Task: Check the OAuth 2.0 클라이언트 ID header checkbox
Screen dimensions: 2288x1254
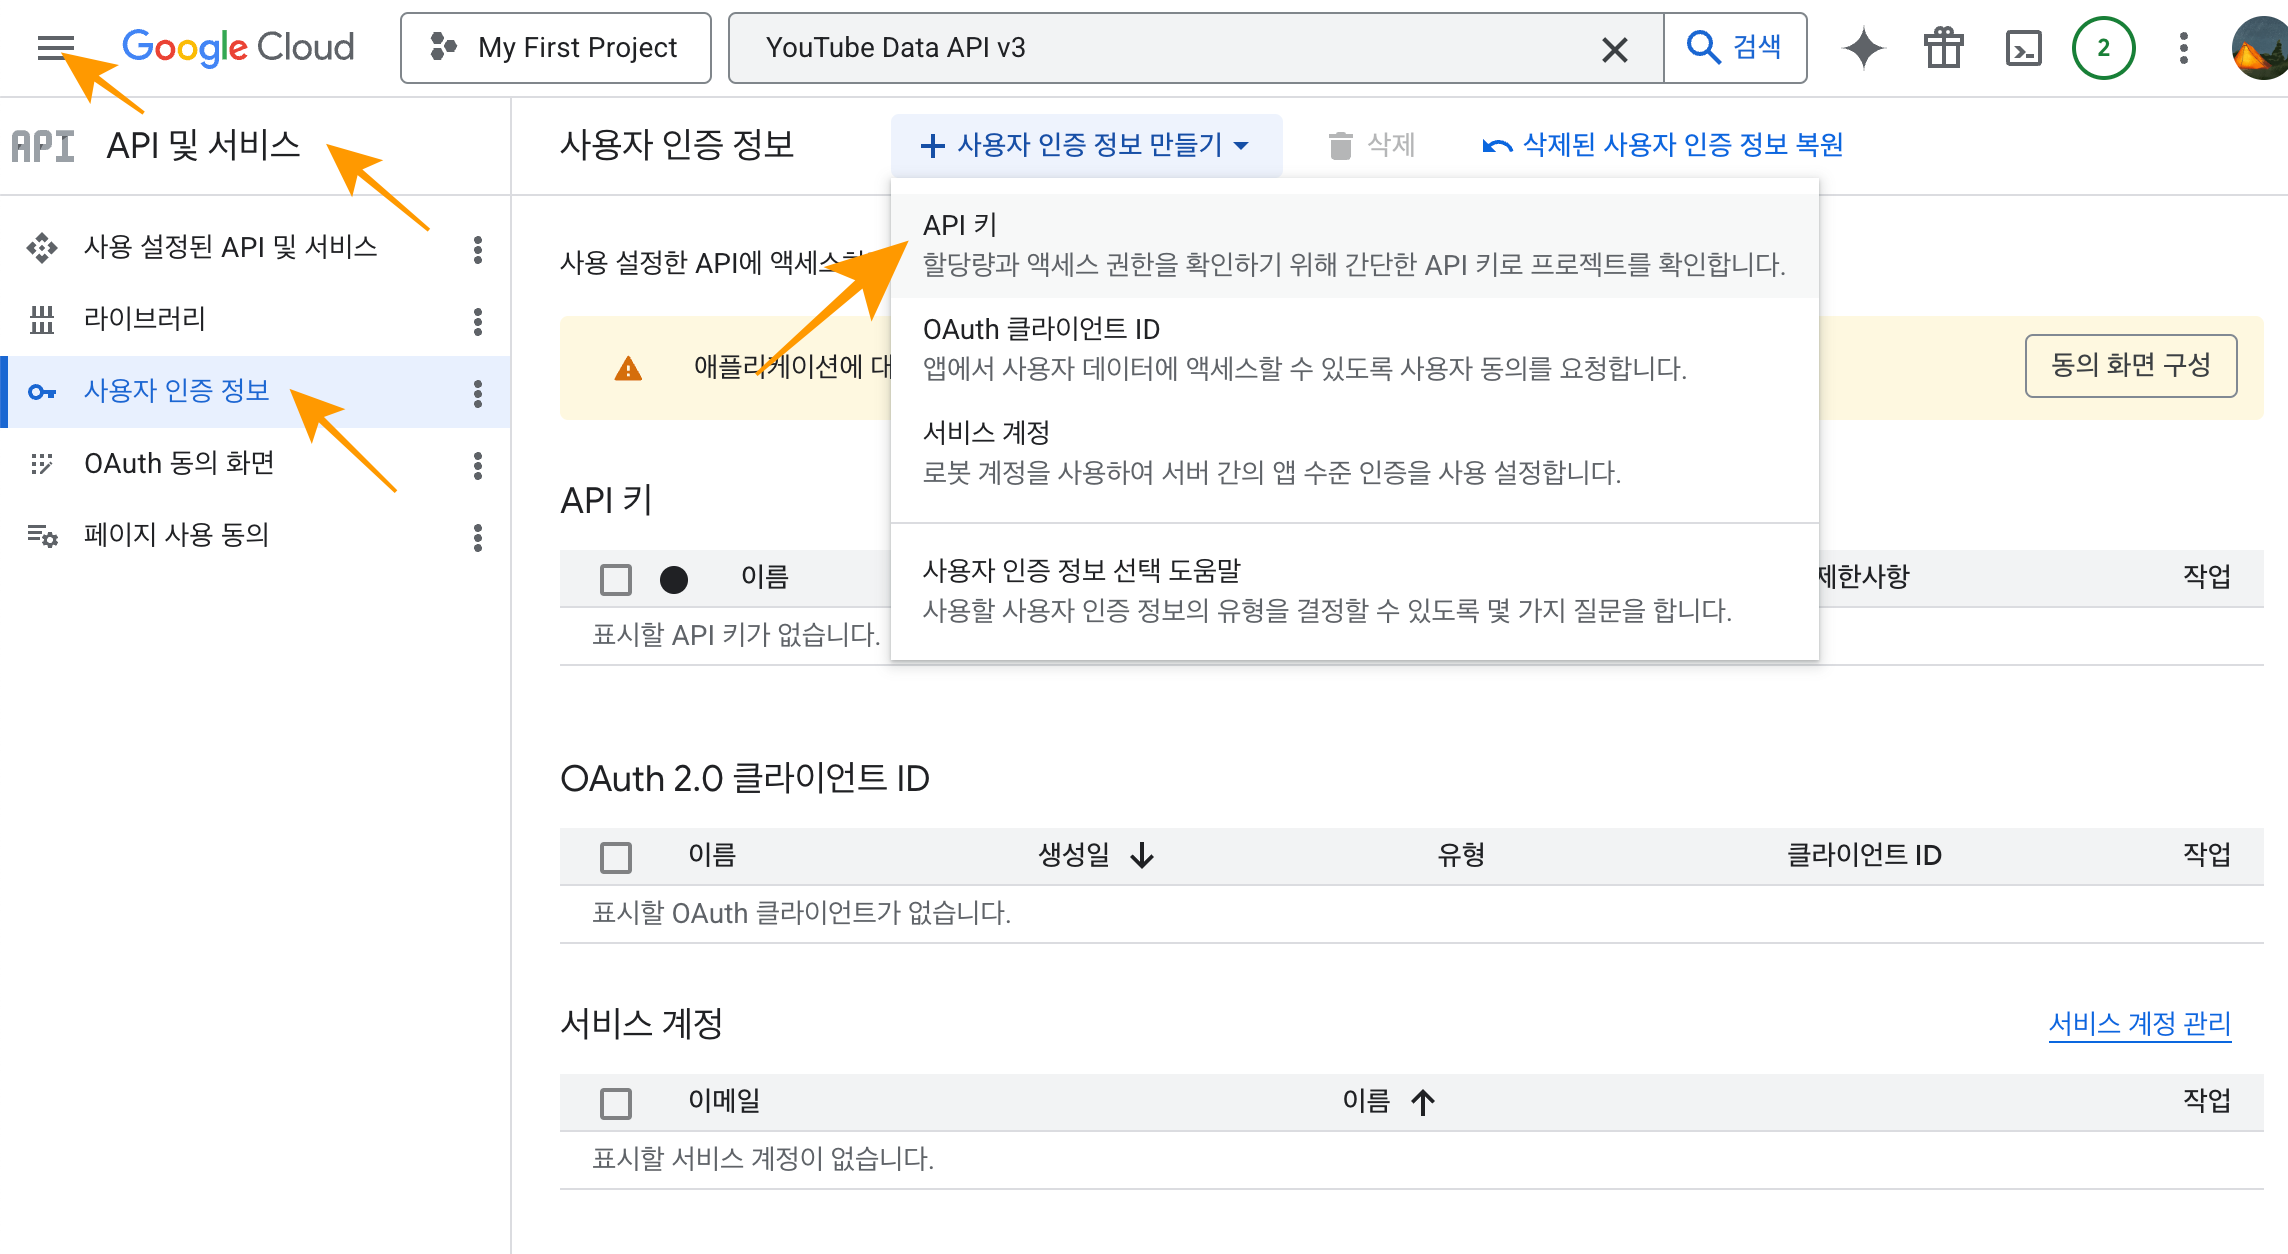Action: (x=615, y=856)
